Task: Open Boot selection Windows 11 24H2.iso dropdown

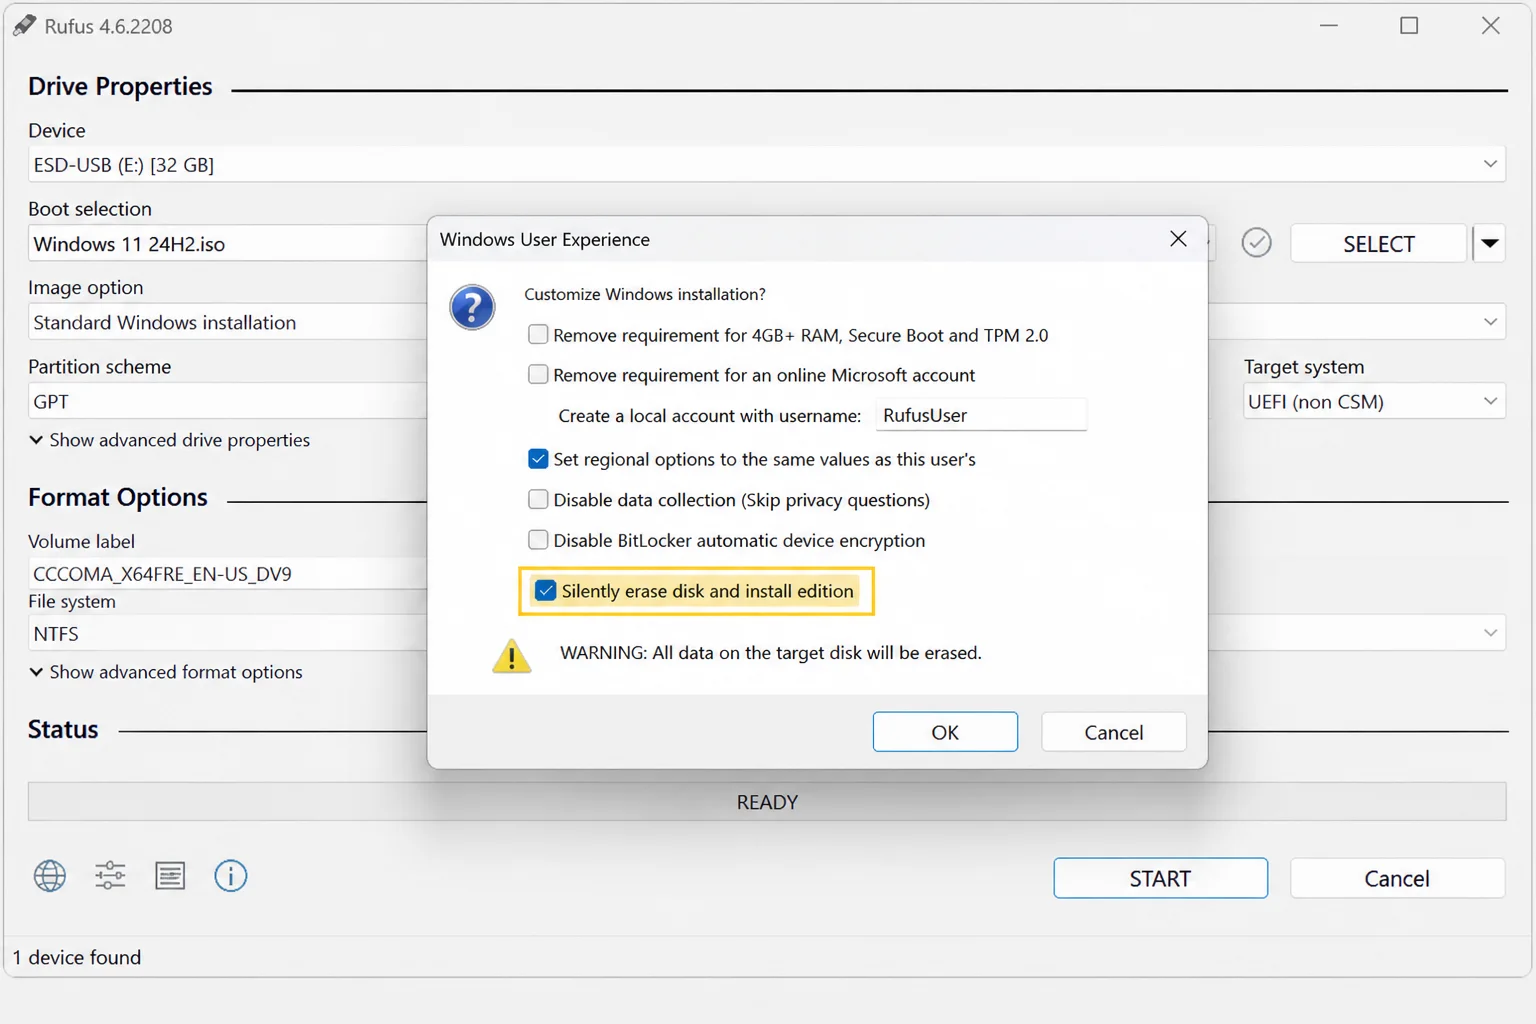Action: 228,244
